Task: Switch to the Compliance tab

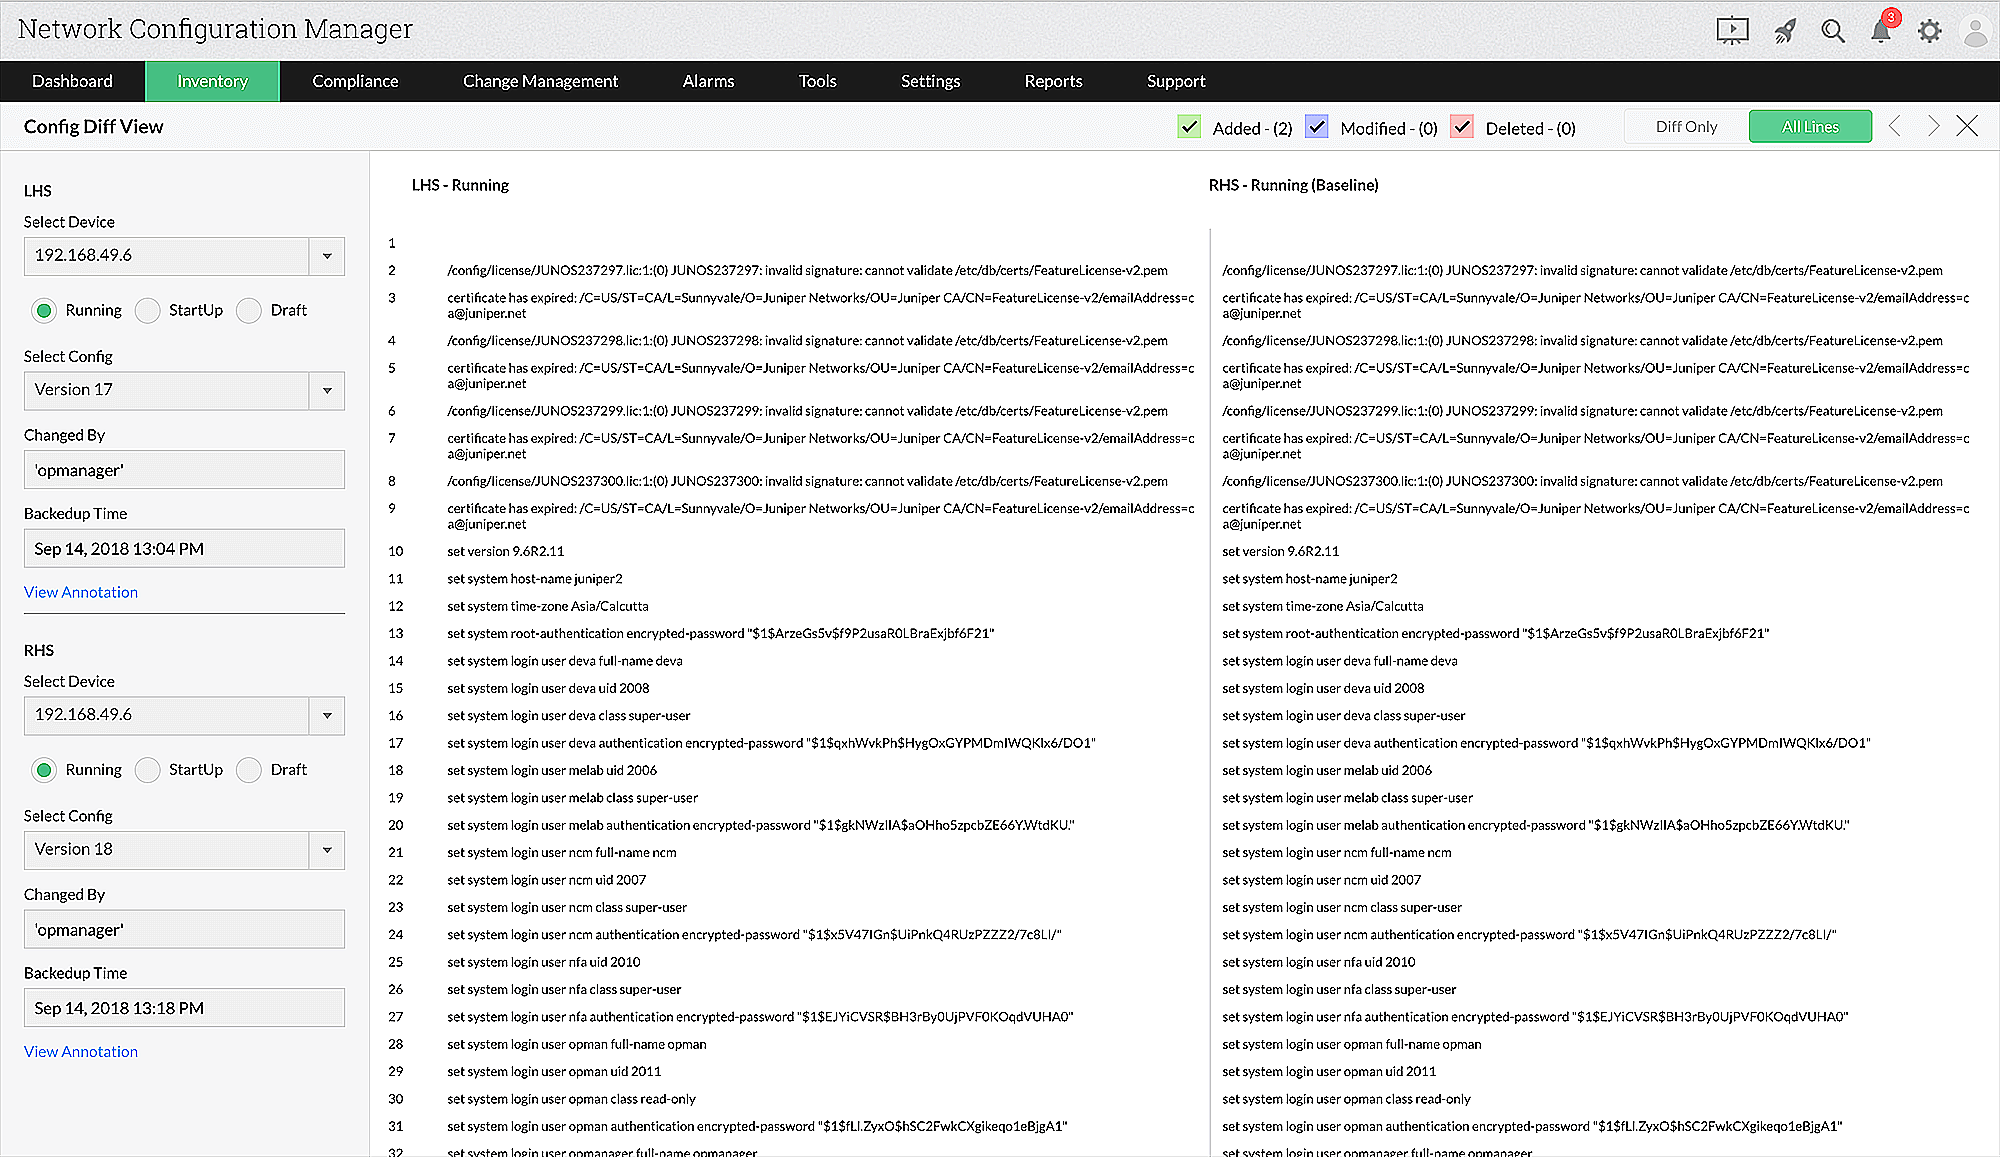Action: (x=356, y=81)
